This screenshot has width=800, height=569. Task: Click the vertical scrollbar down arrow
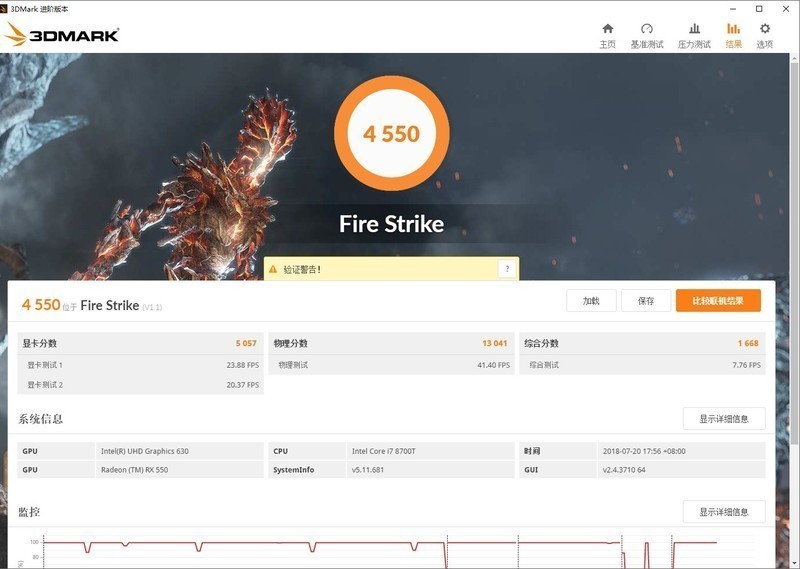click(794, 563)
